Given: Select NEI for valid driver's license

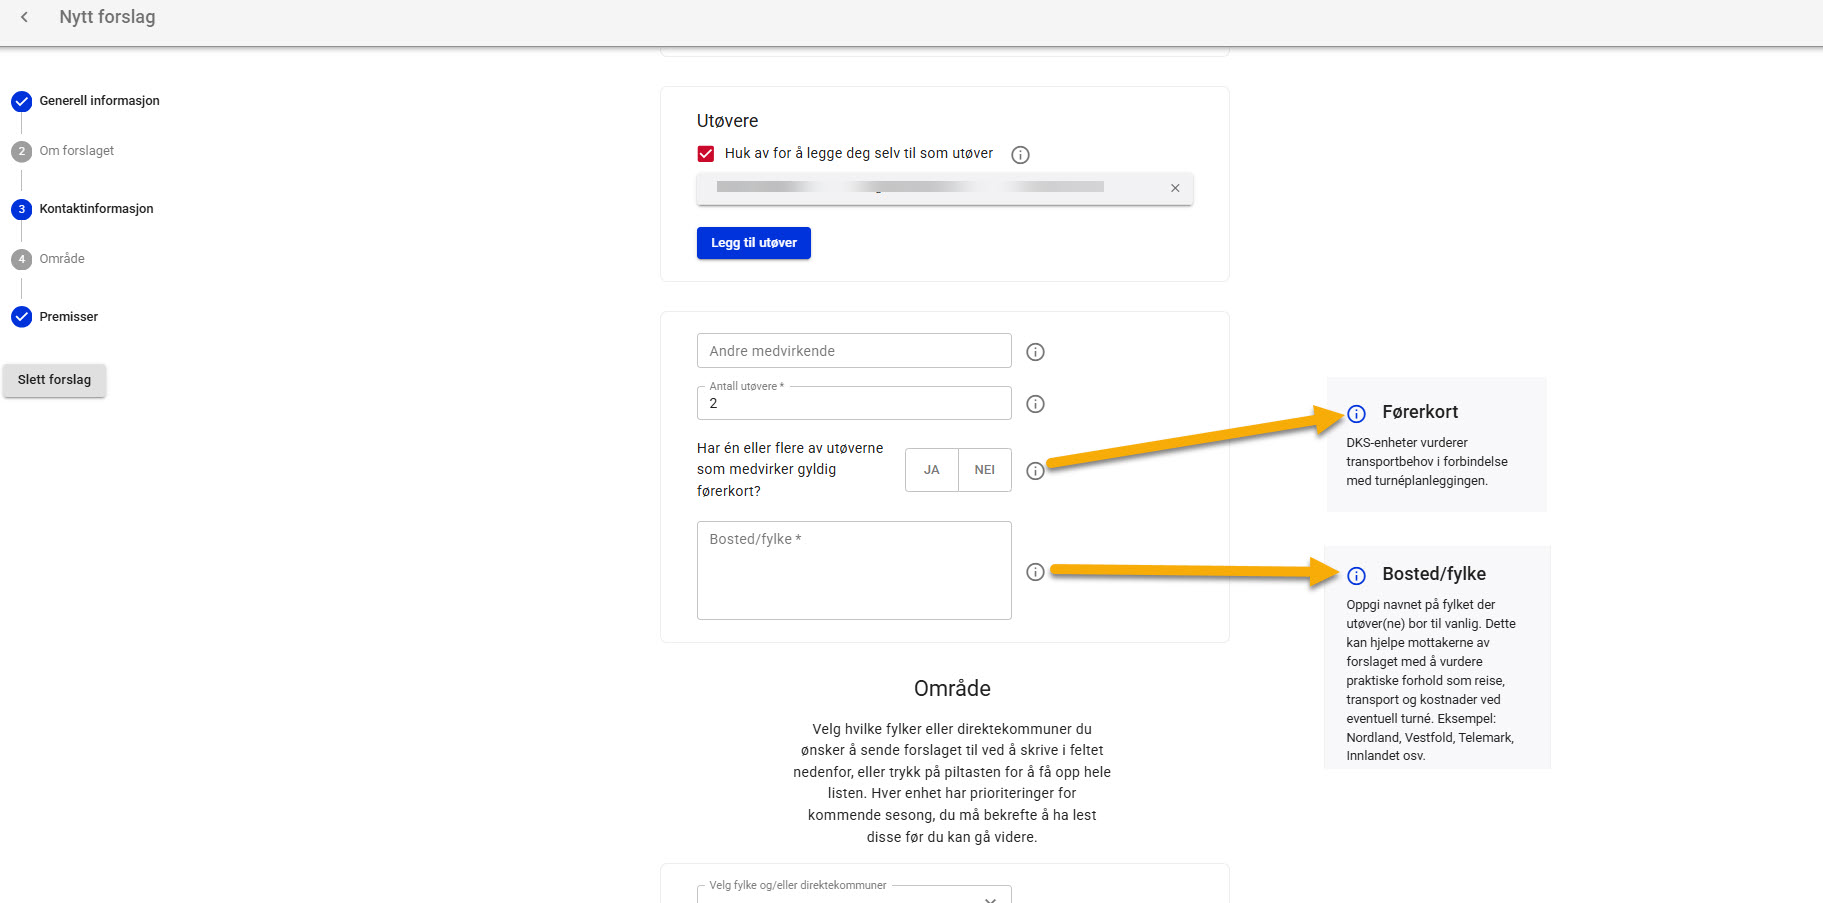Looking at the screenshot, I should pyautogui.click(x=984, y=470).
